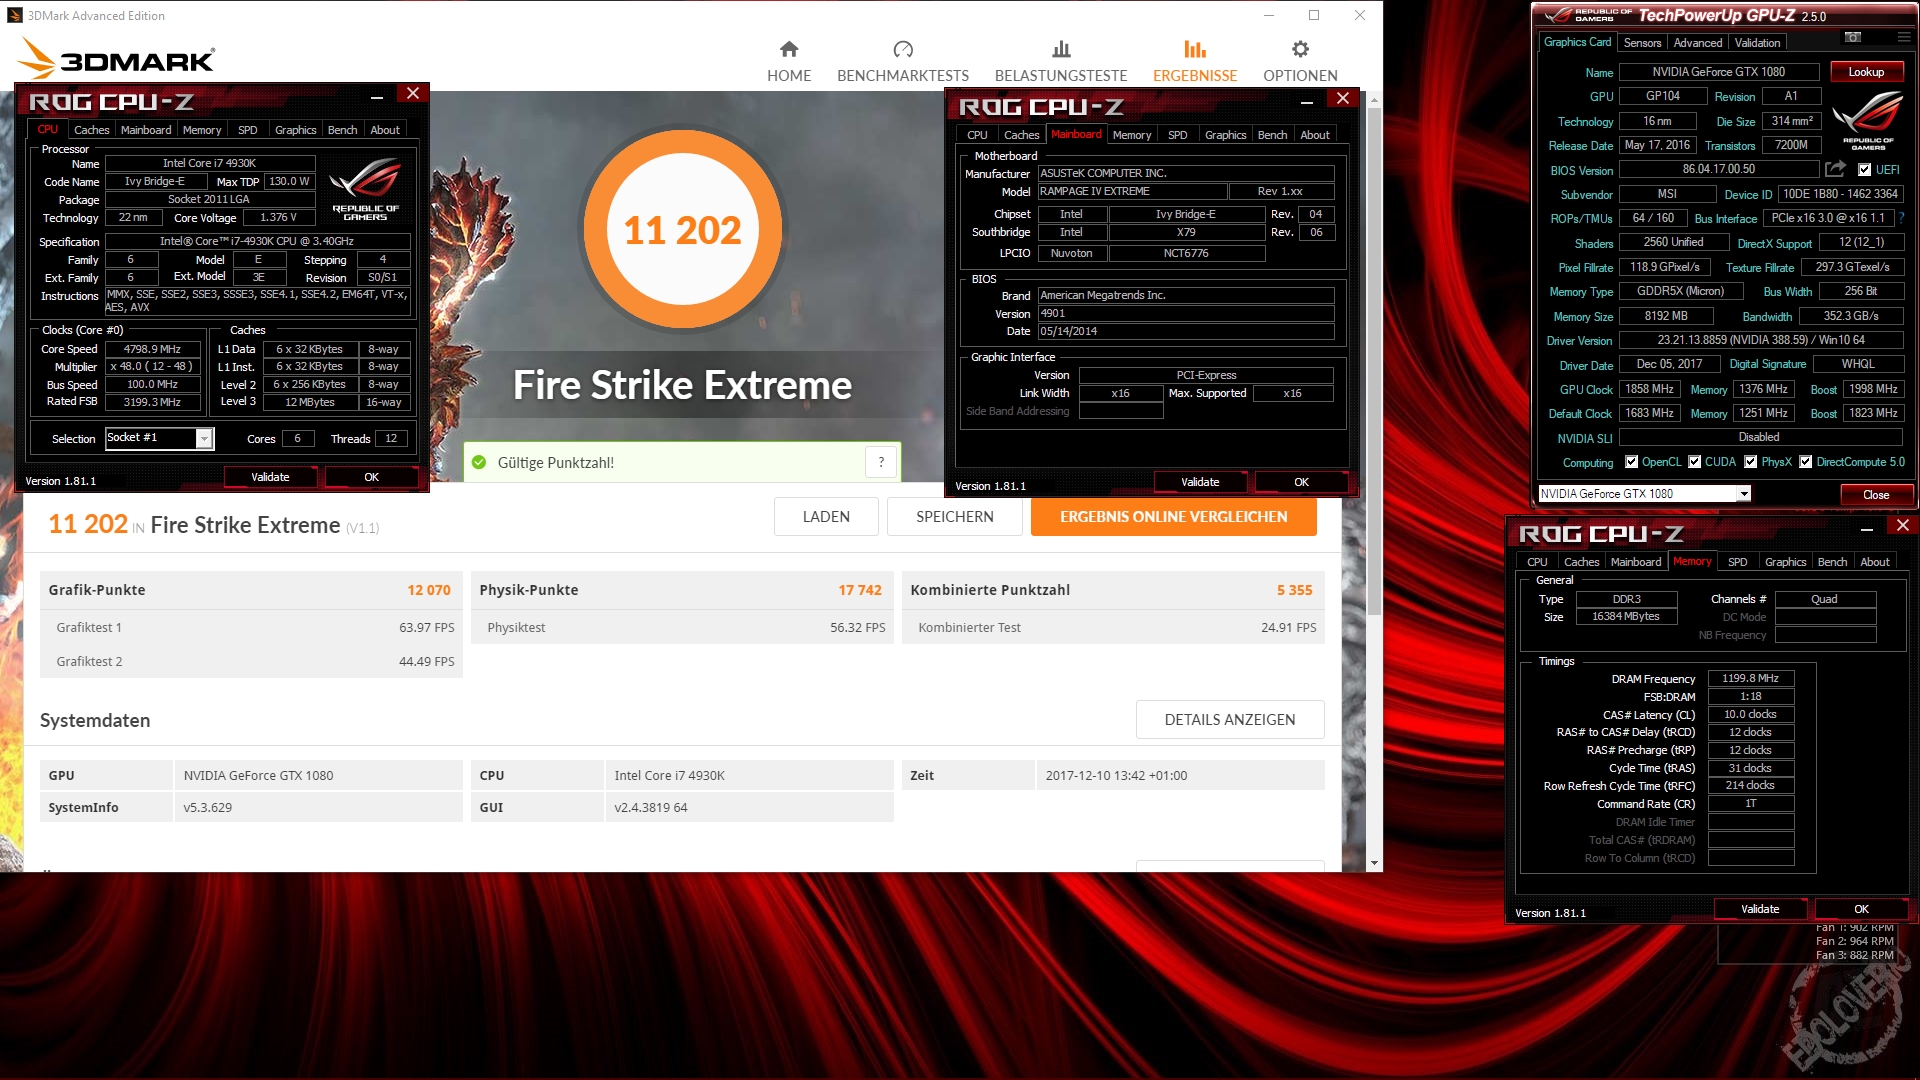This screenshot has width=1920, height=1080.
Task: Open Graphics tab in the CPU-Z Mainboard window
Action: (x=1225, y=135)
